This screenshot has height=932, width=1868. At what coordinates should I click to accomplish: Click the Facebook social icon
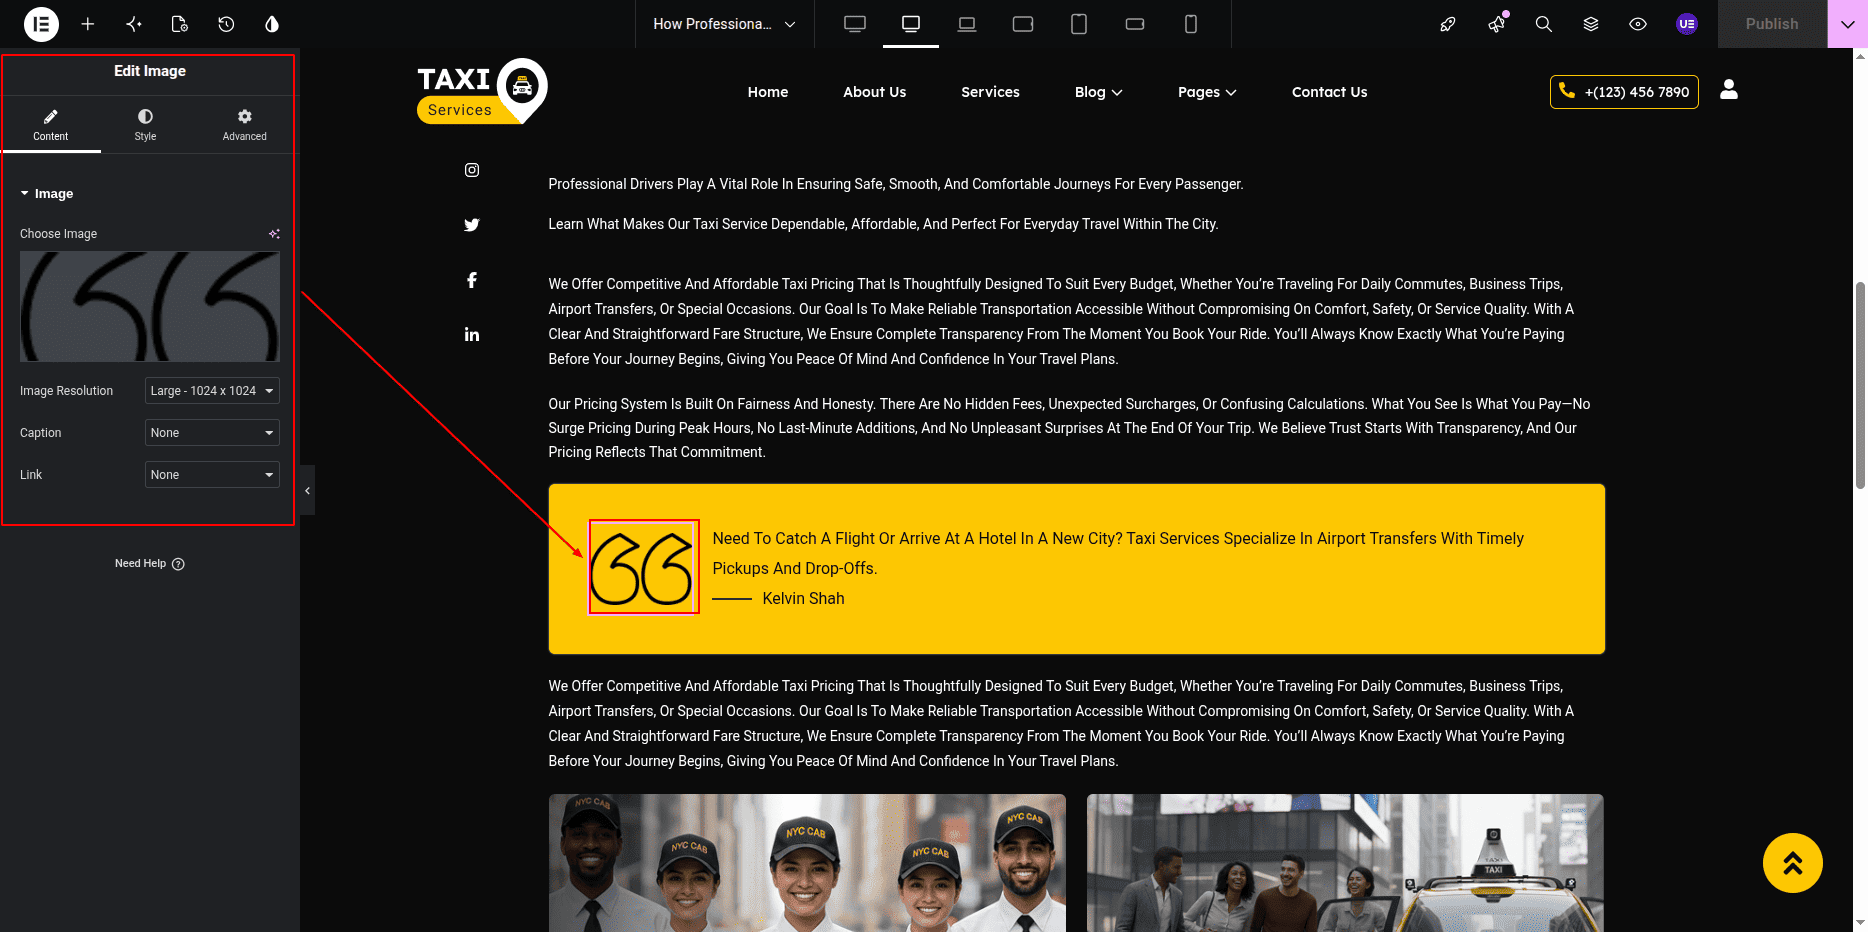472,280
